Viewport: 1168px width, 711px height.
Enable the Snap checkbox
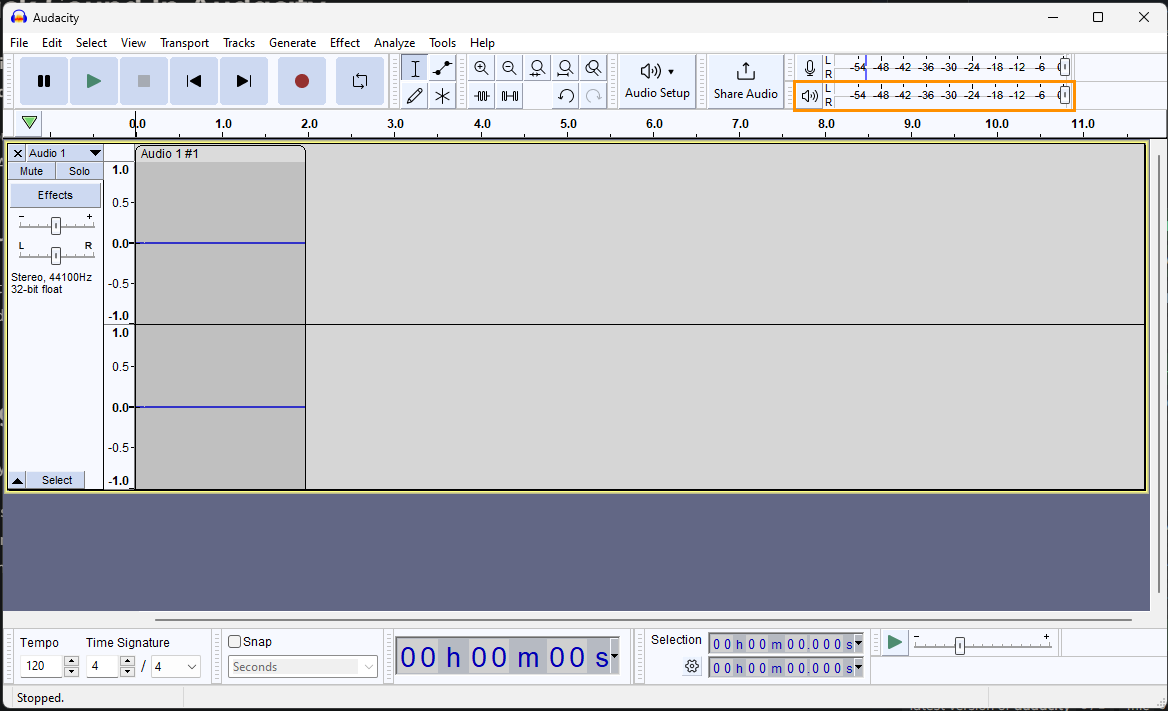pos(235,641)
